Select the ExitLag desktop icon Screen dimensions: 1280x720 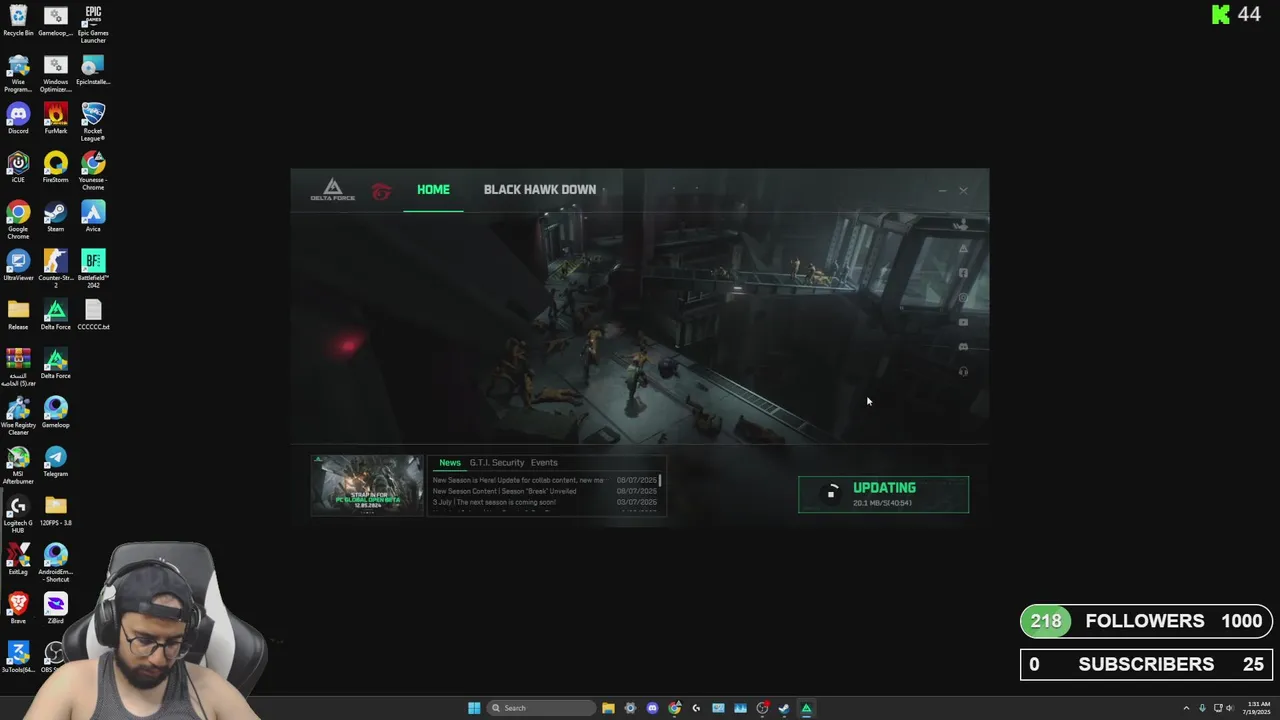(18, 560)
